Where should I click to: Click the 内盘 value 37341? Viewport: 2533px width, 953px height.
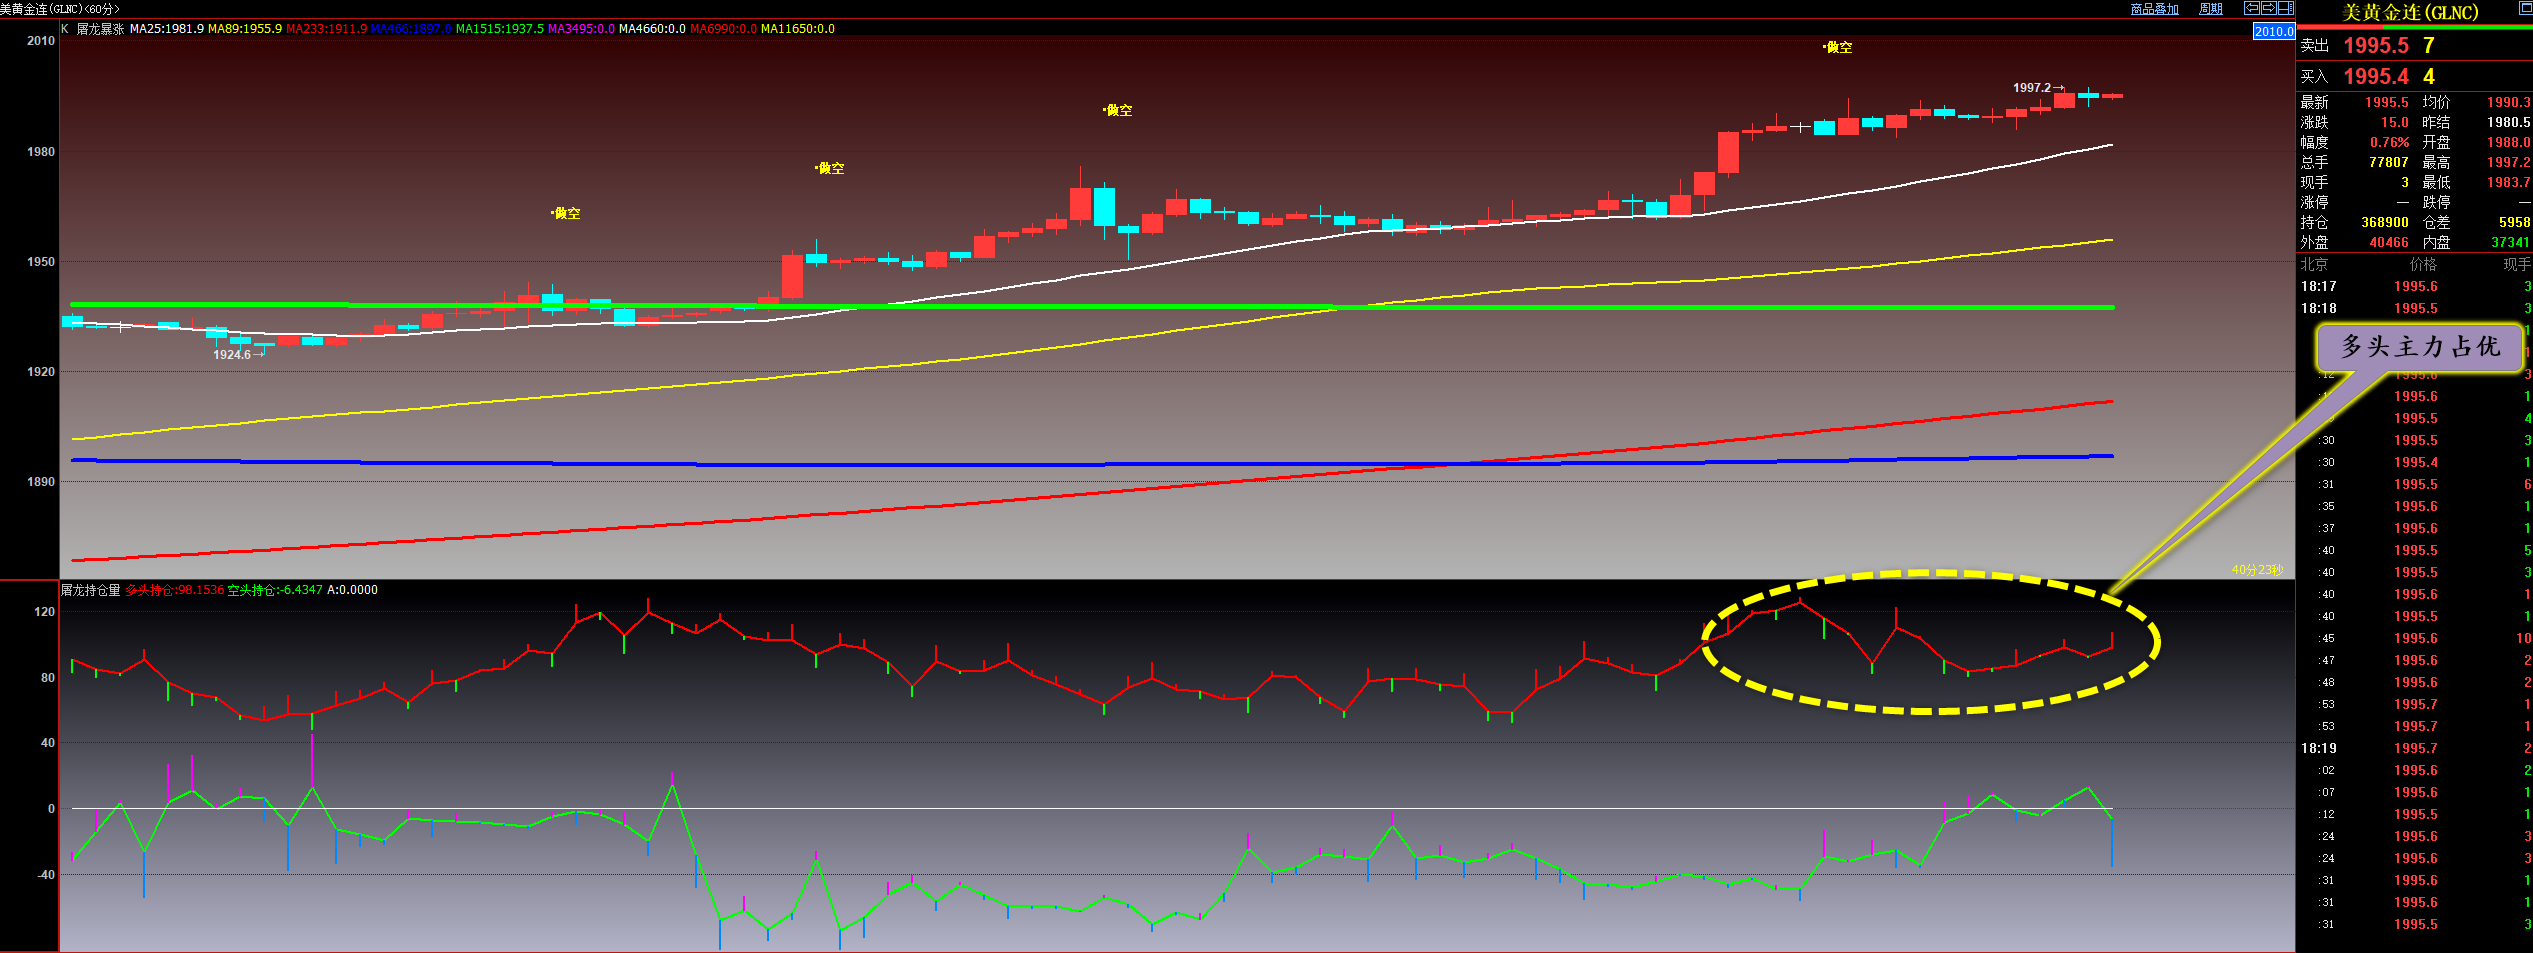tap(2510, 242)
